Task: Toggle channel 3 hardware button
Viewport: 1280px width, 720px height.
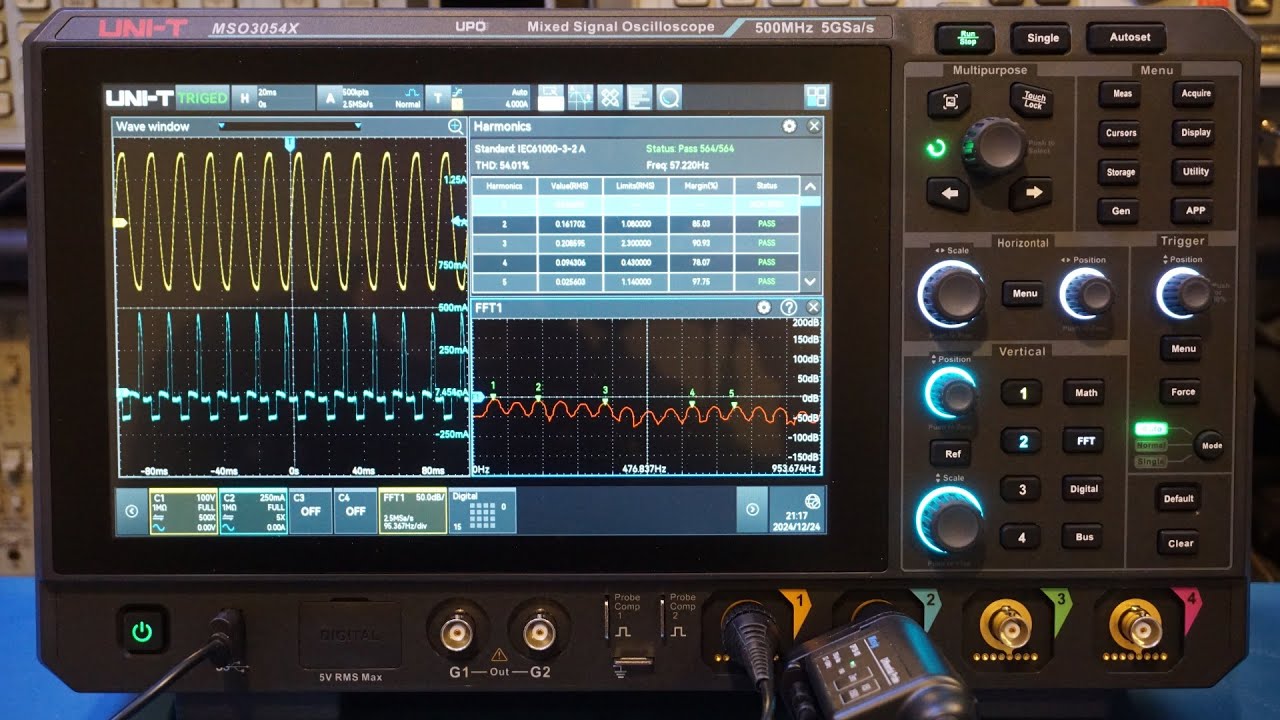Action: (1022, 489)
